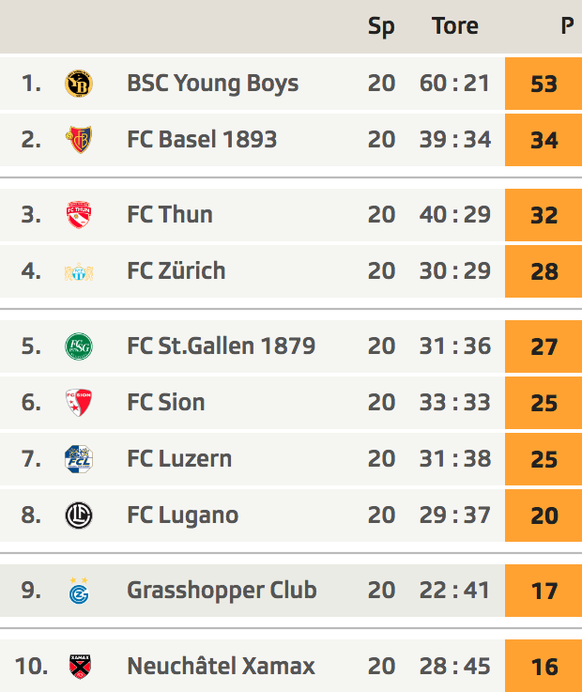Select the FC Luzern FCL badge
582x692 pixels.
coord(79,459)
